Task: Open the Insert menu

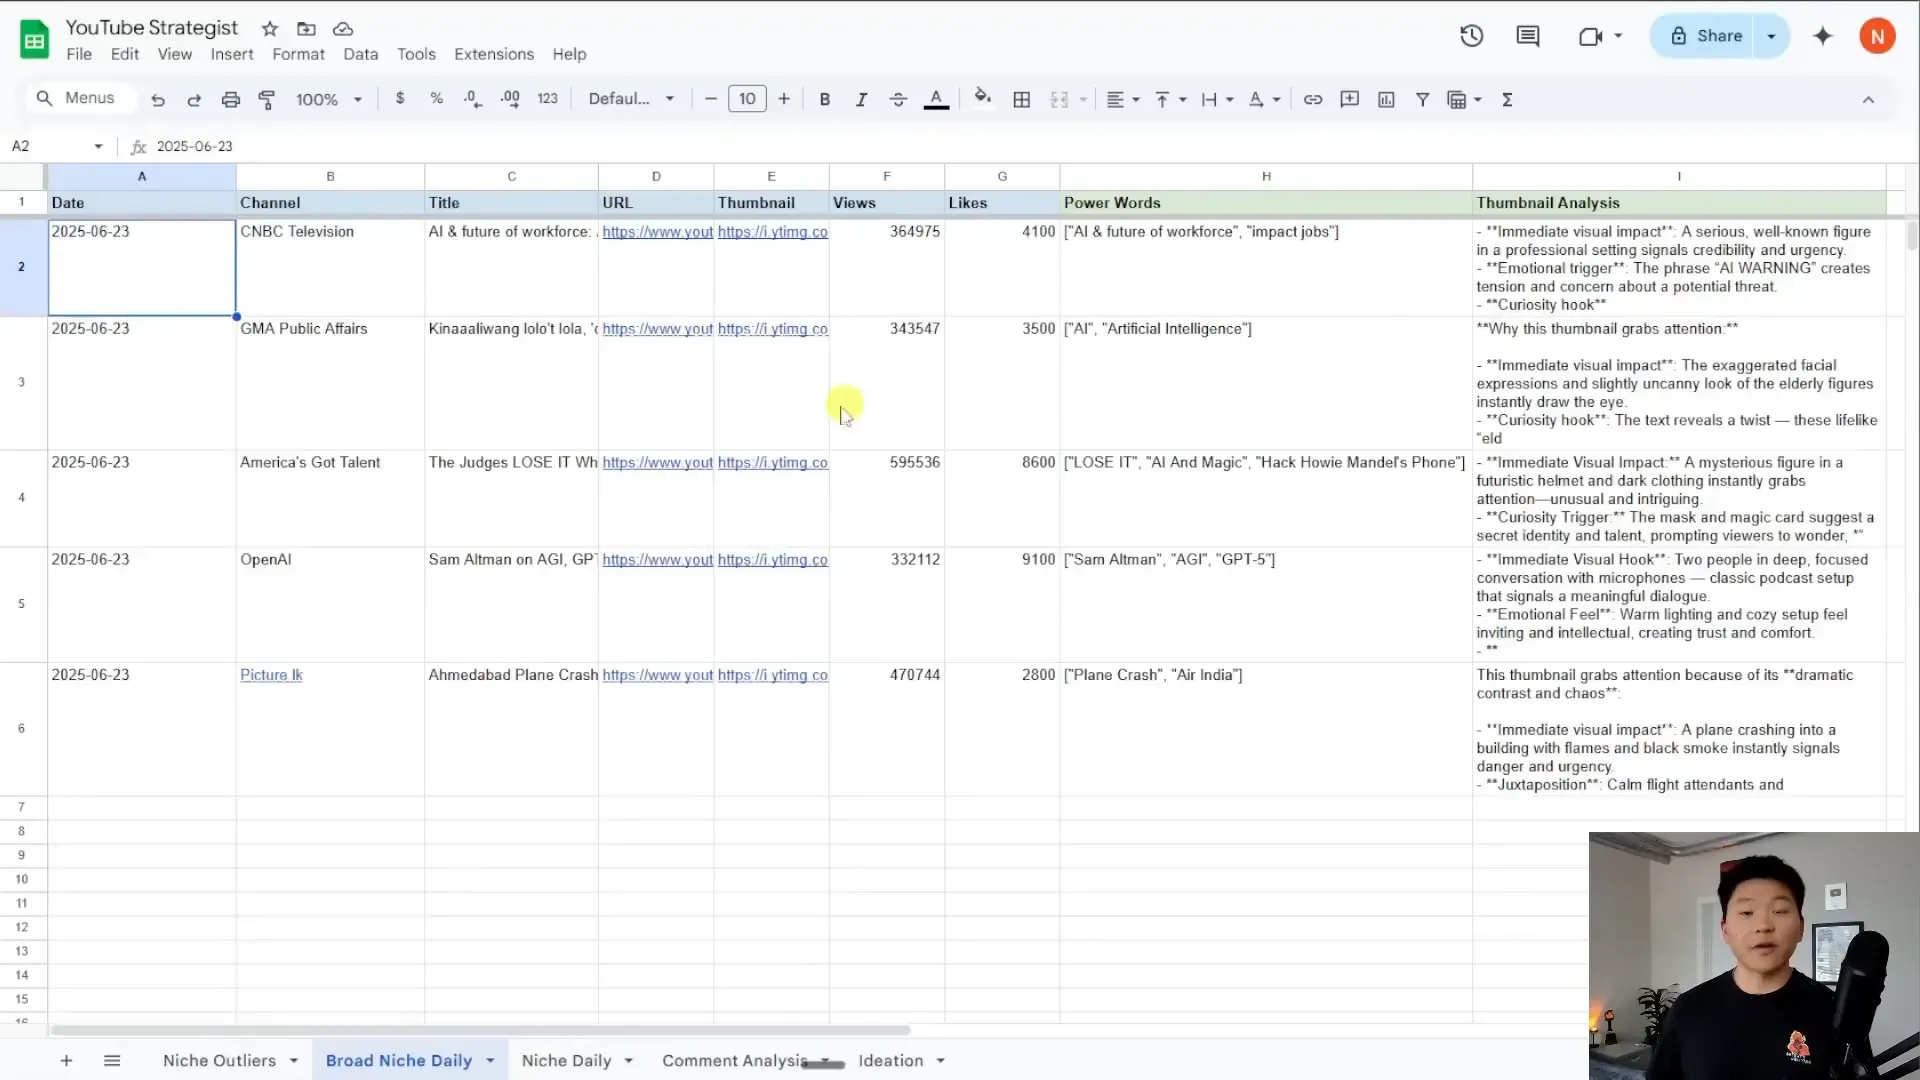Action: [231, 54]
